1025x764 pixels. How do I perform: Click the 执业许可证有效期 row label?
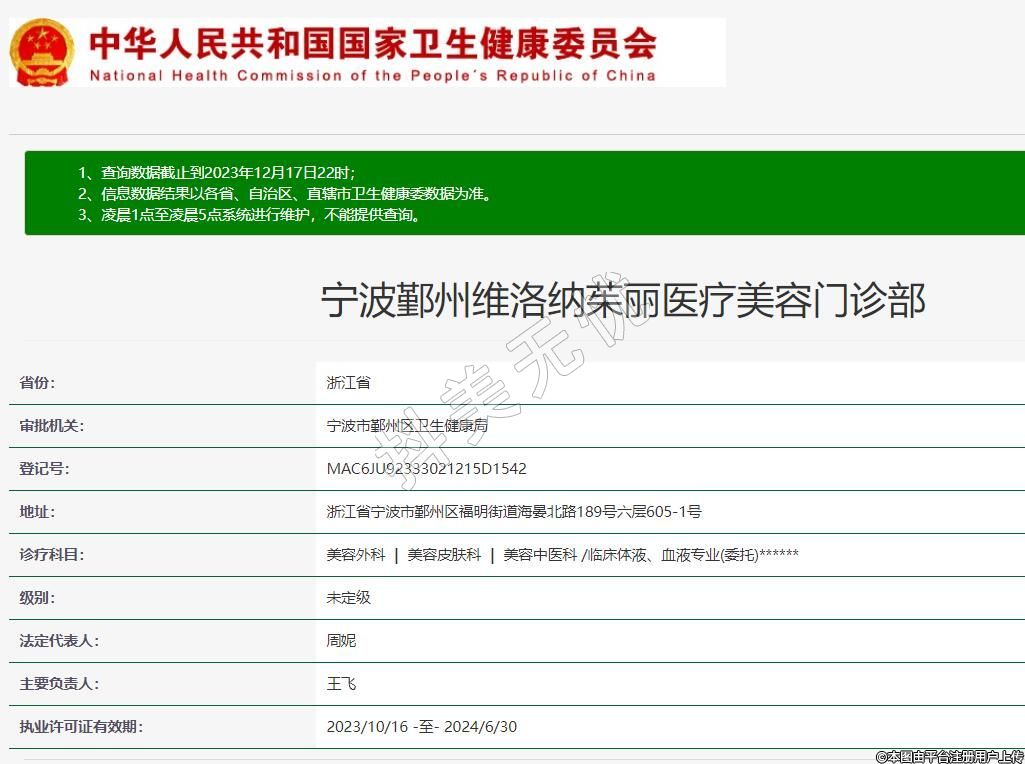(81, 727)
